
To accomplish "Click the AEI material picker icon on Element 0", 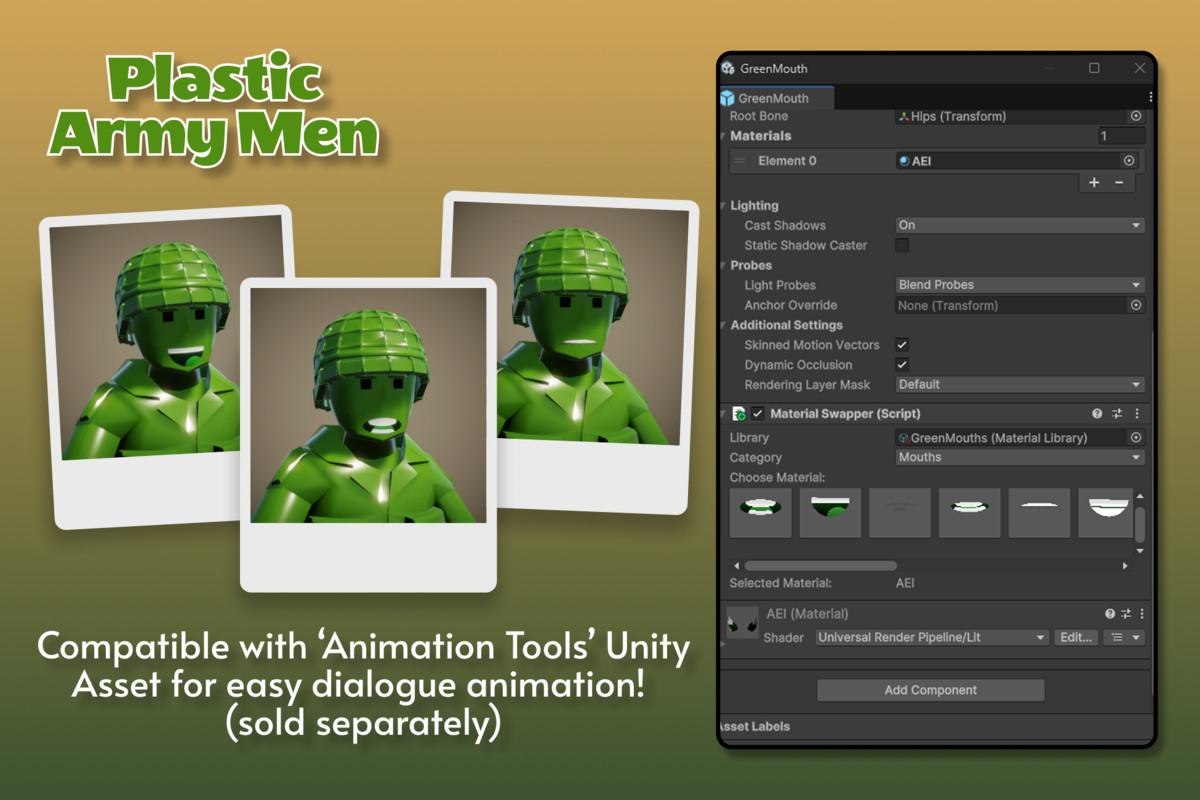I will (x=1129, y=160).
